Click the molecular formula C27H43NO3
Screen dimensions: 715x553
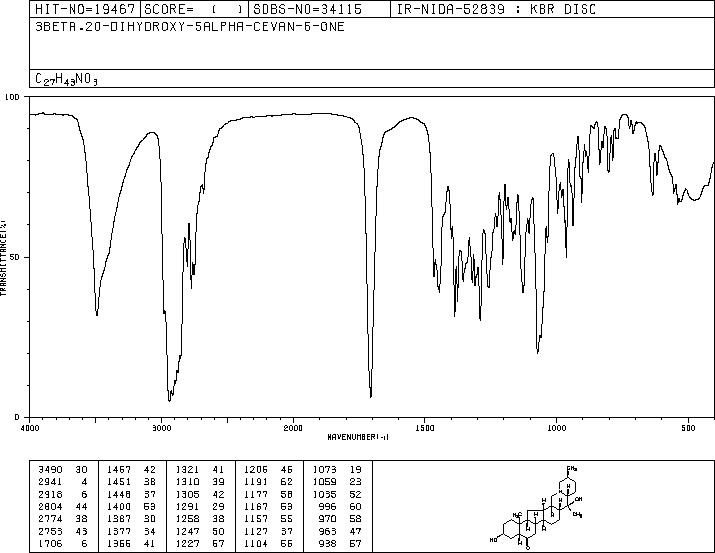click(67, 79)
